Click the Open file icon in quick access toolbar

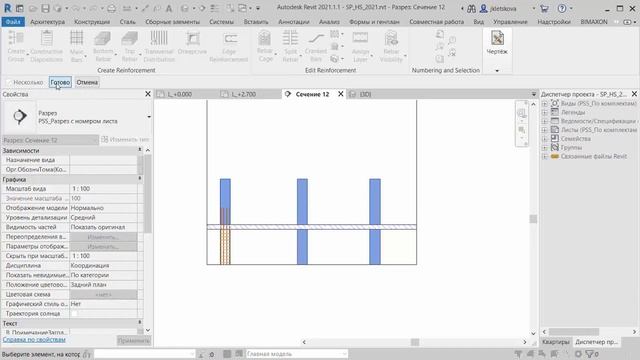click(33, 8)
